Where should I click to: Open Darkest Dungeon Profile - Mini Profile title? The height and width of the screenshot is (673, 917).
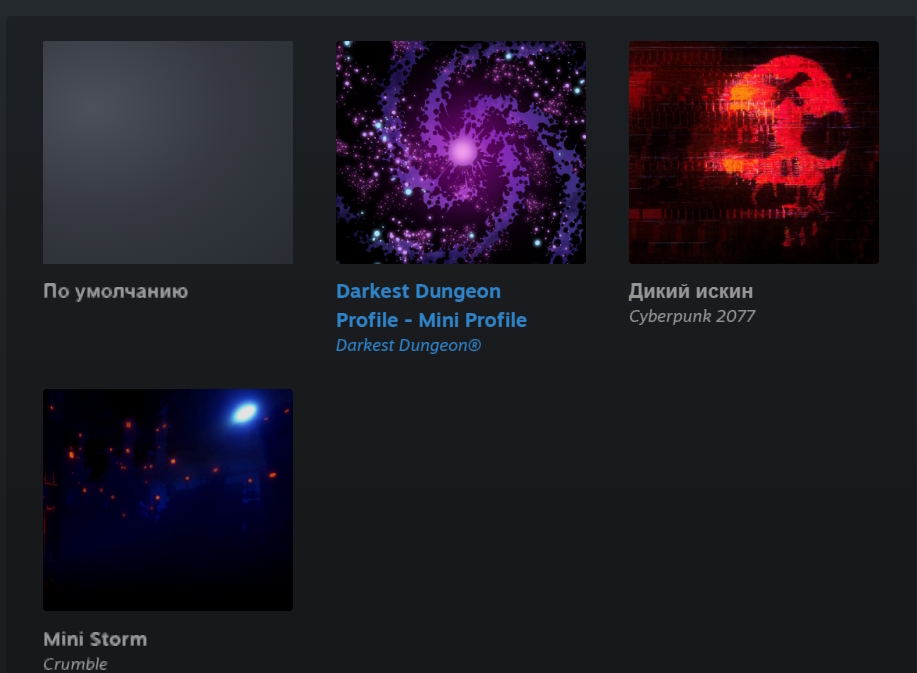pos(432,305)
